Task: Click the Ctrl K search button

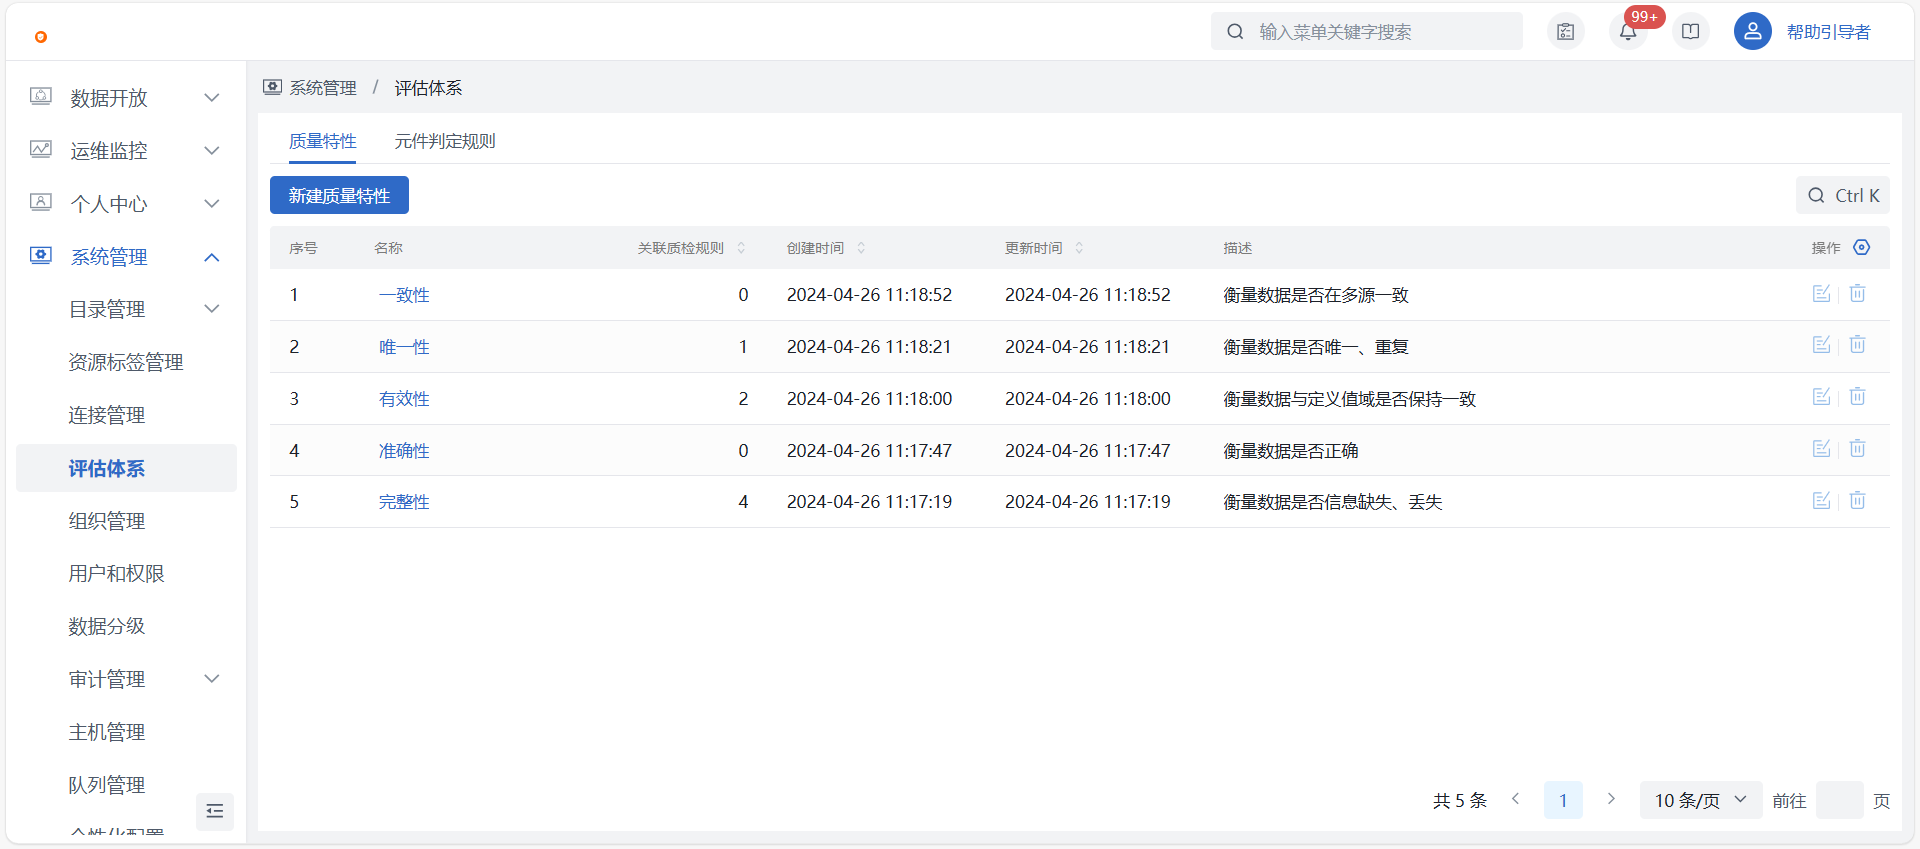Action: coord(1843,196)
